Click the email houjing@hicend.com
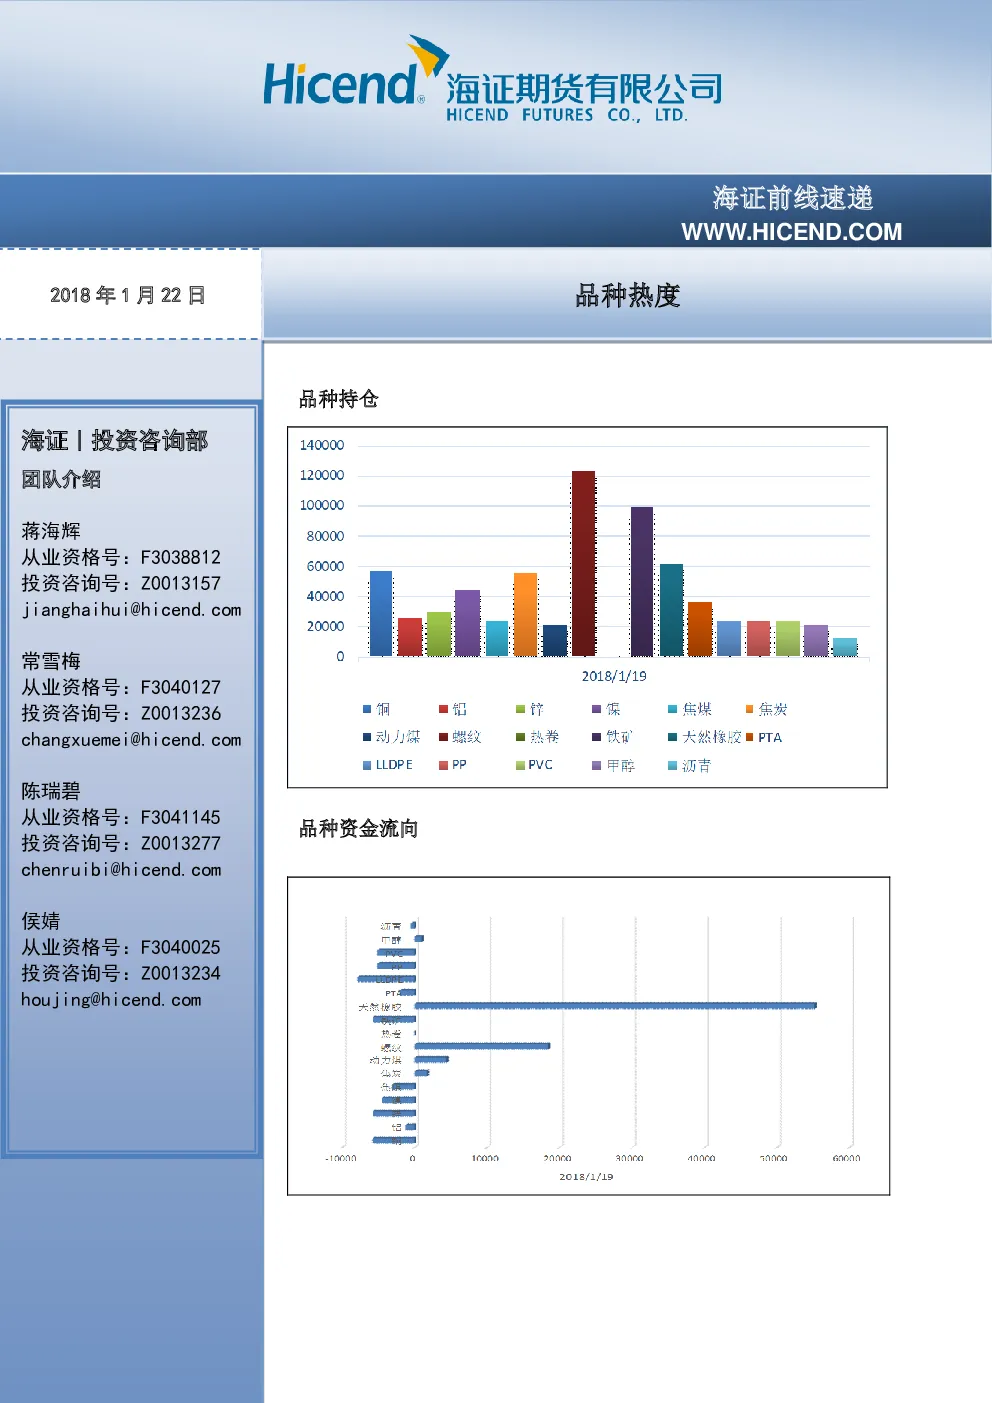 [x=111, y=1000]
